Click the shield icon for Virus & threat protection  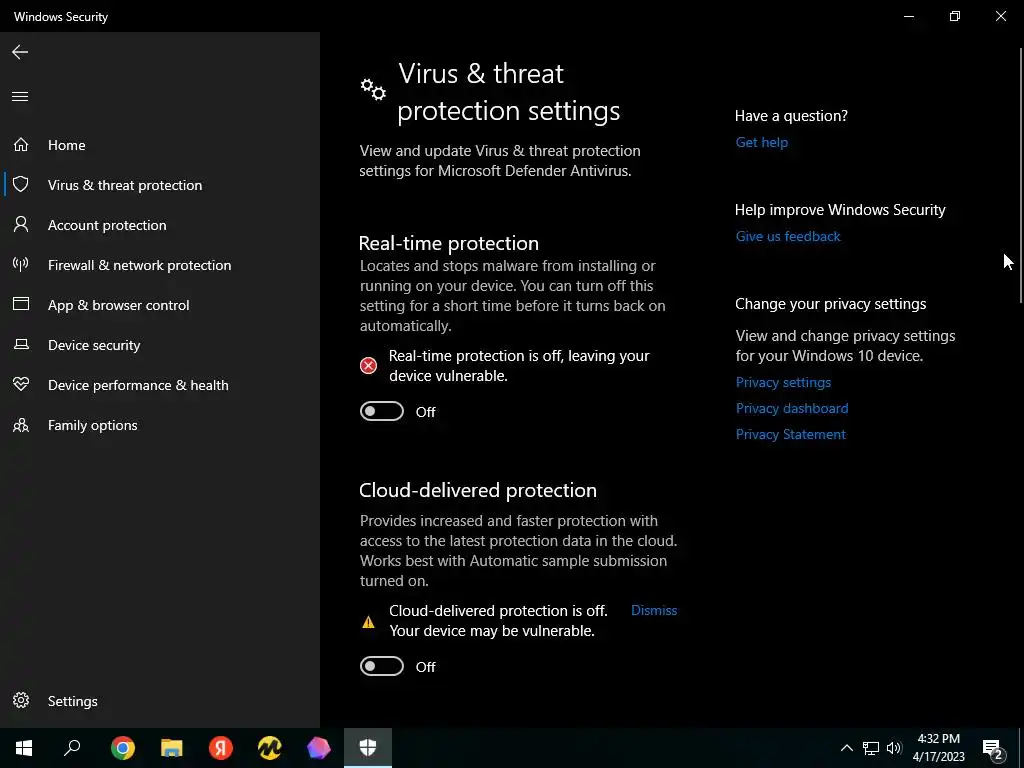pos(21,184)
